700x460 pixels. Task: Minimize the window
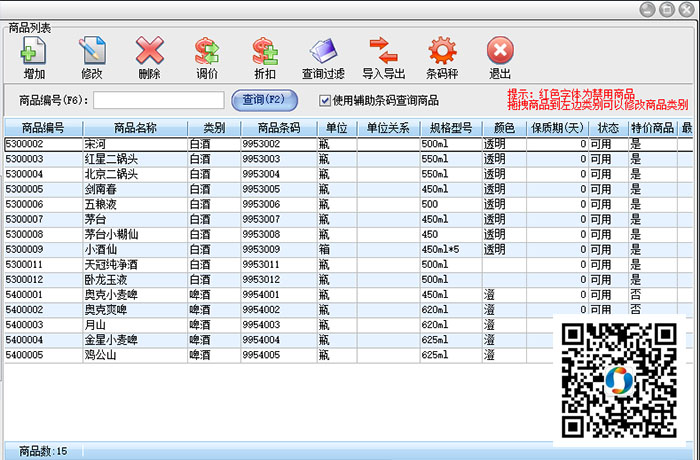[x=647, y=9]
